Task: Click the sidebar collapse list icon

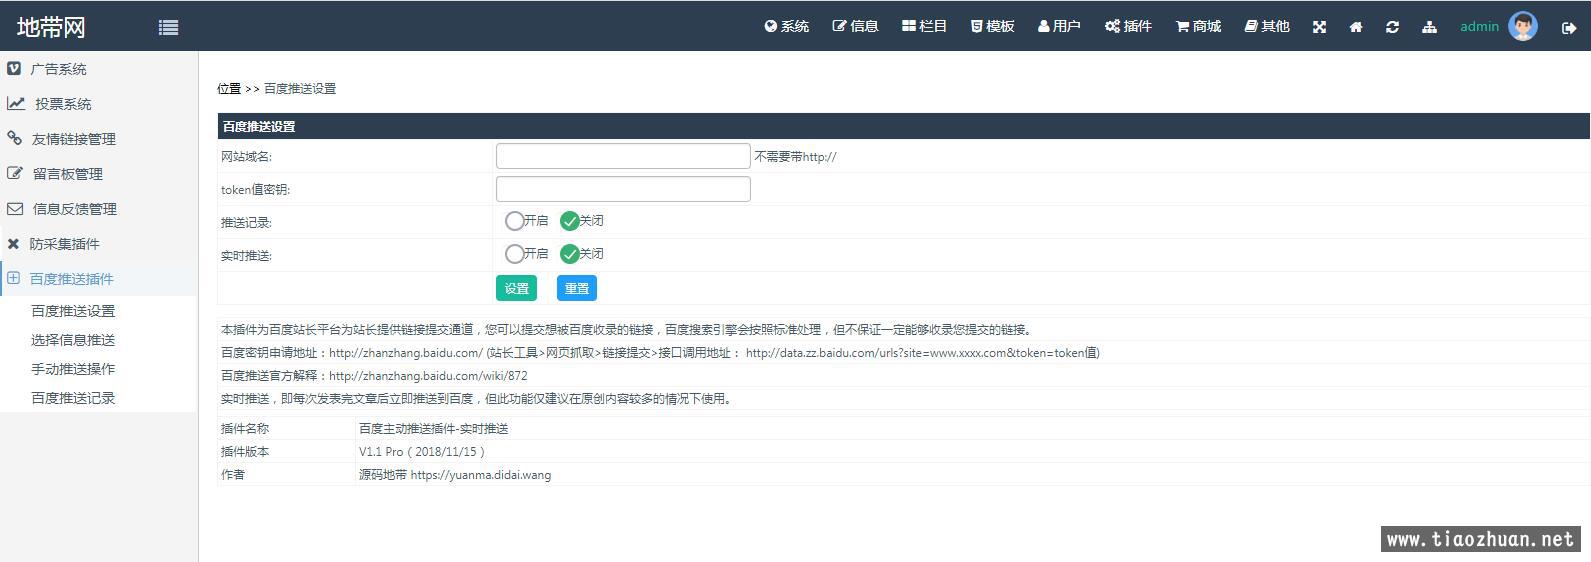Action: pyautogui.click(x=168, y=28)
